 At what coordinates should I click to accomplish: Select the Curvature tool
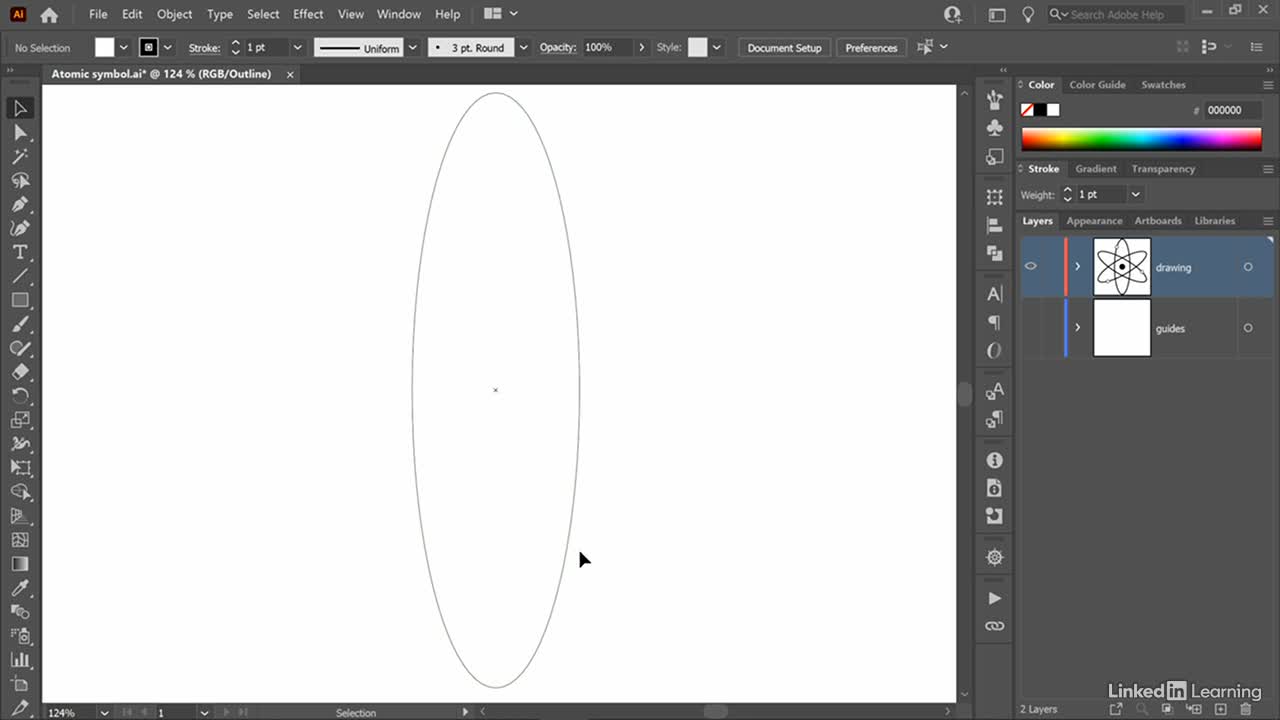20,228
